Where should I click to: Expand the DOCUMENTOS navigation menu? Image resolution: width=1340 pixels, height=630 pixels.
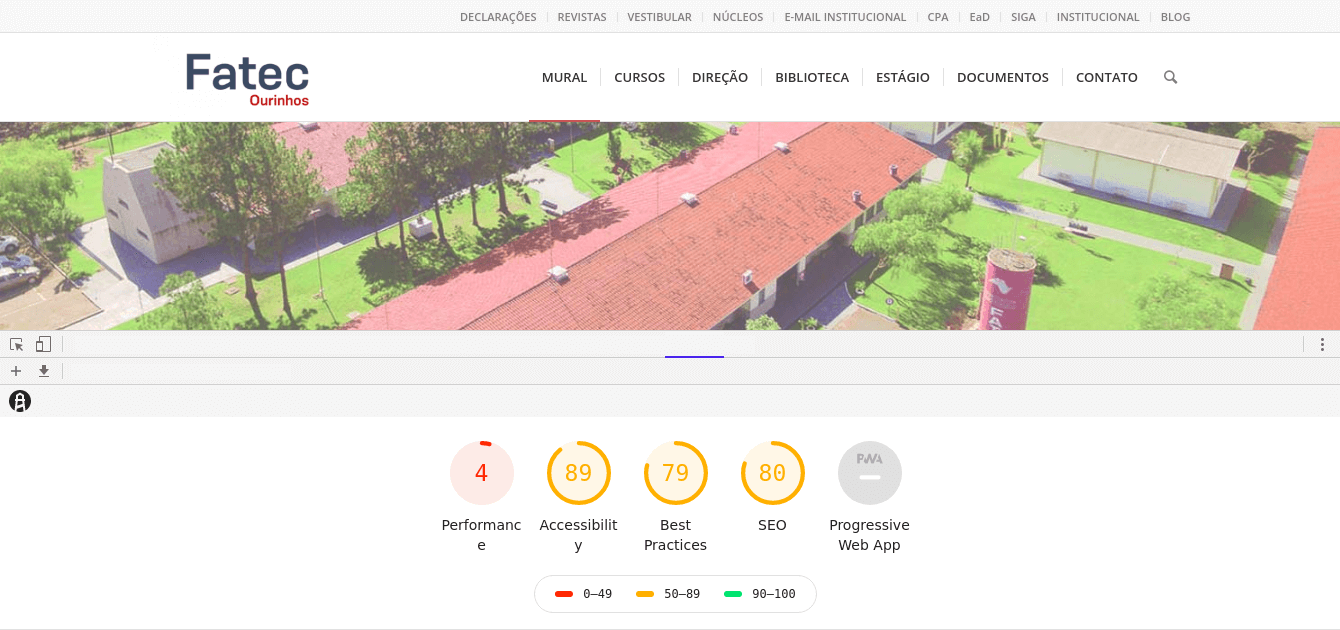coord(1002,77)
